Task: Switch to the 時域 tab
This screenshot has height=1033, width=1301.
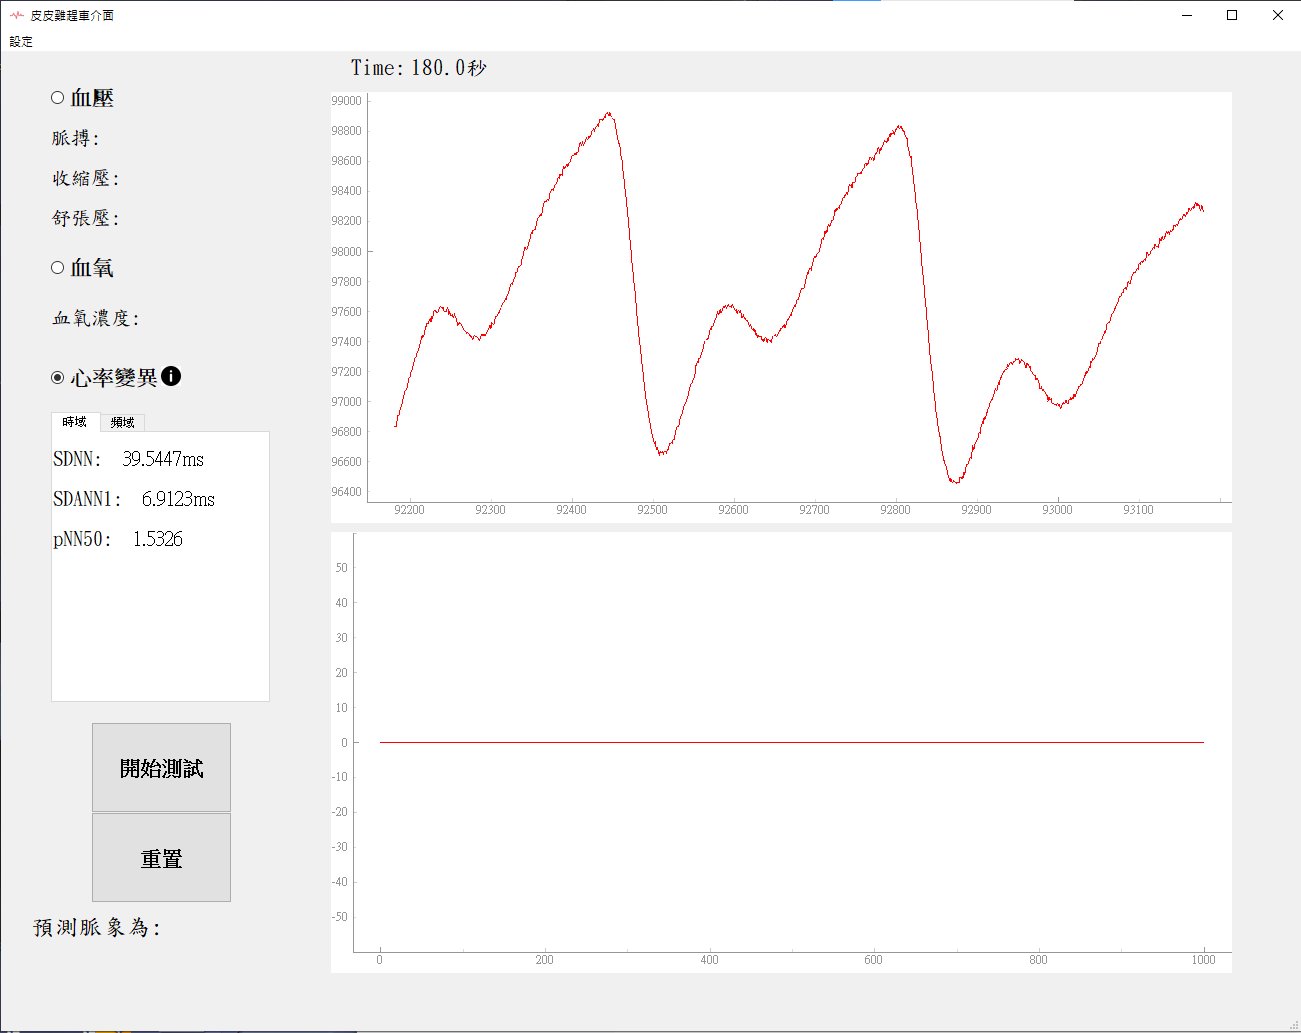Action: (x=75, y=422)
